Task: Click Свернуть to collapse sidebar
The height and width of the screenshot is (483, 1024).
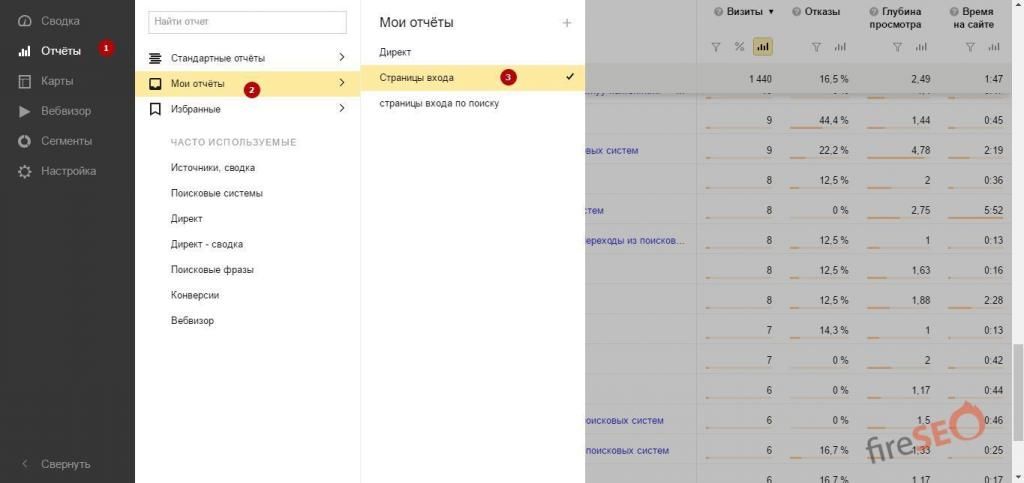Action: point(65,464)
